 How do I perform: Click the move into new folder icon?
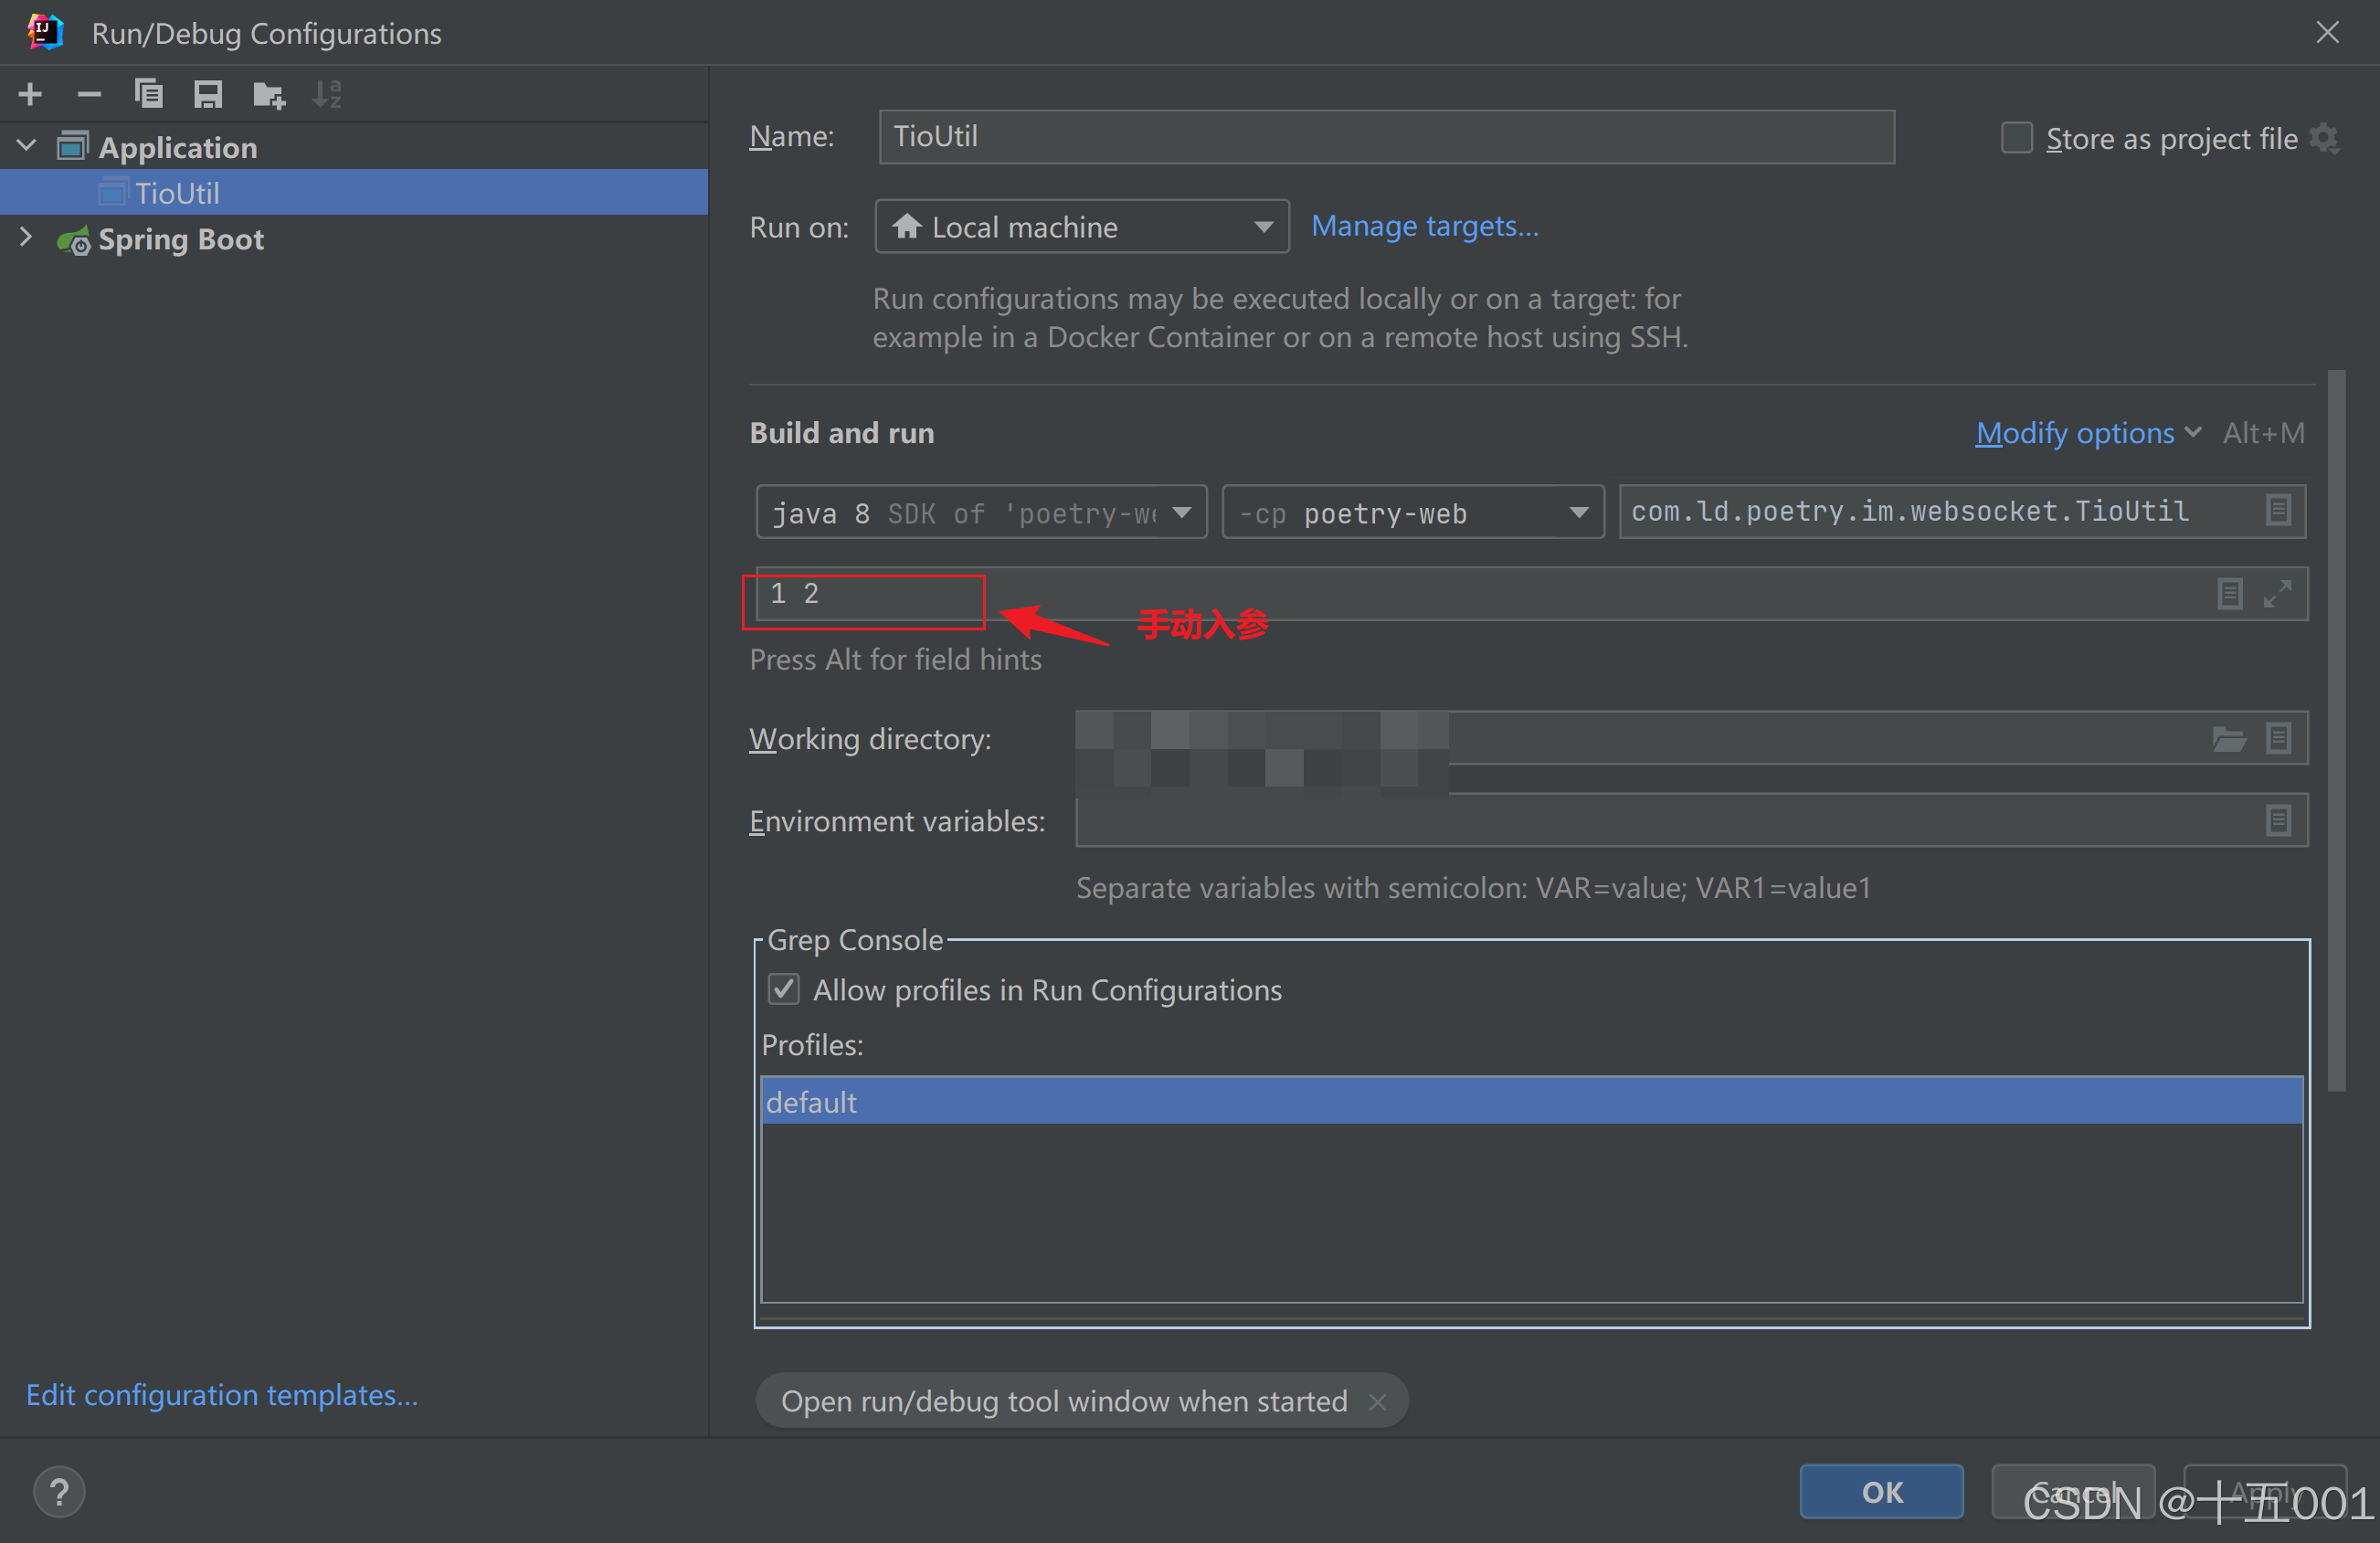click(x=268, y=95)
